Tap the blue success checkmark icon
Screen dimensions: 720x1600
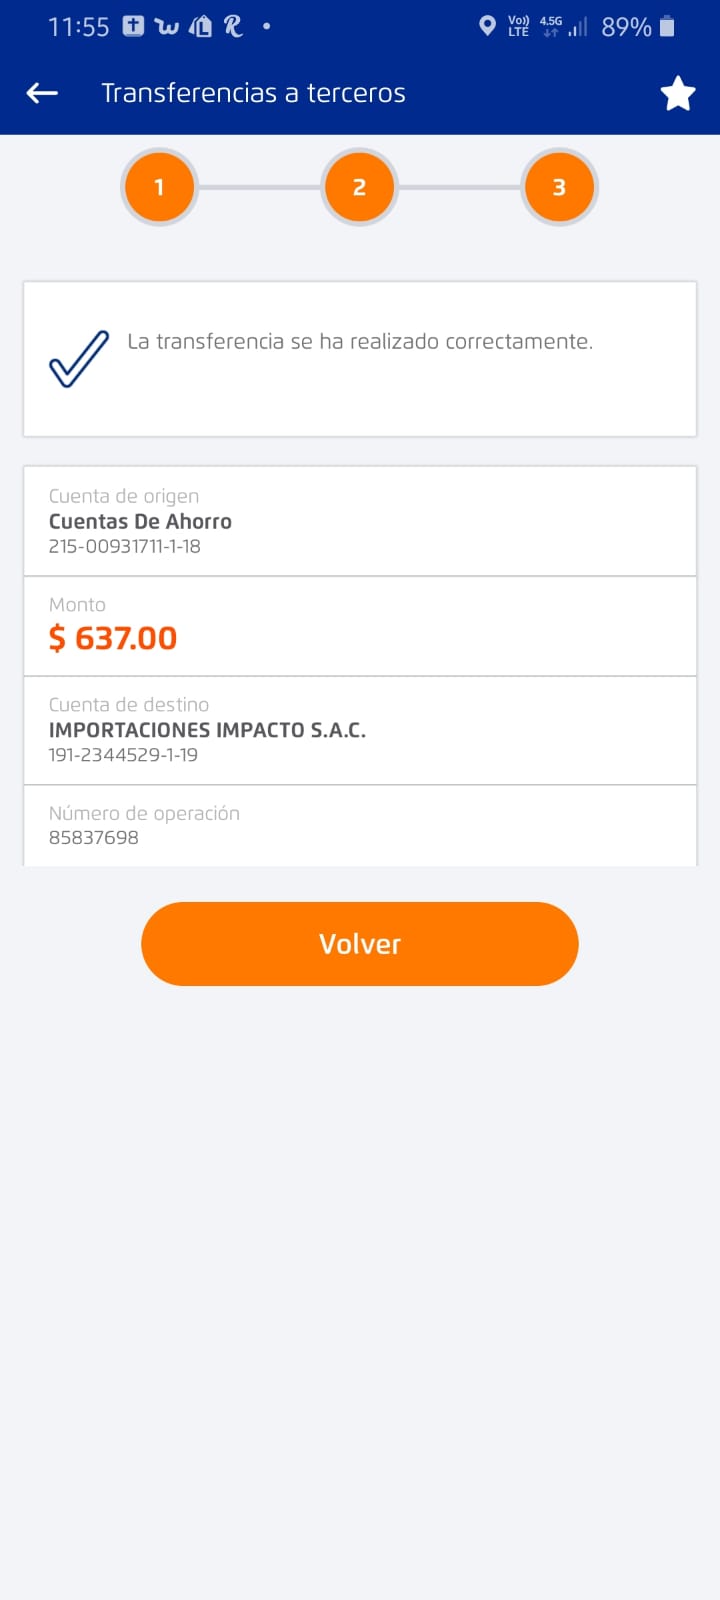(x=79, y=358)
